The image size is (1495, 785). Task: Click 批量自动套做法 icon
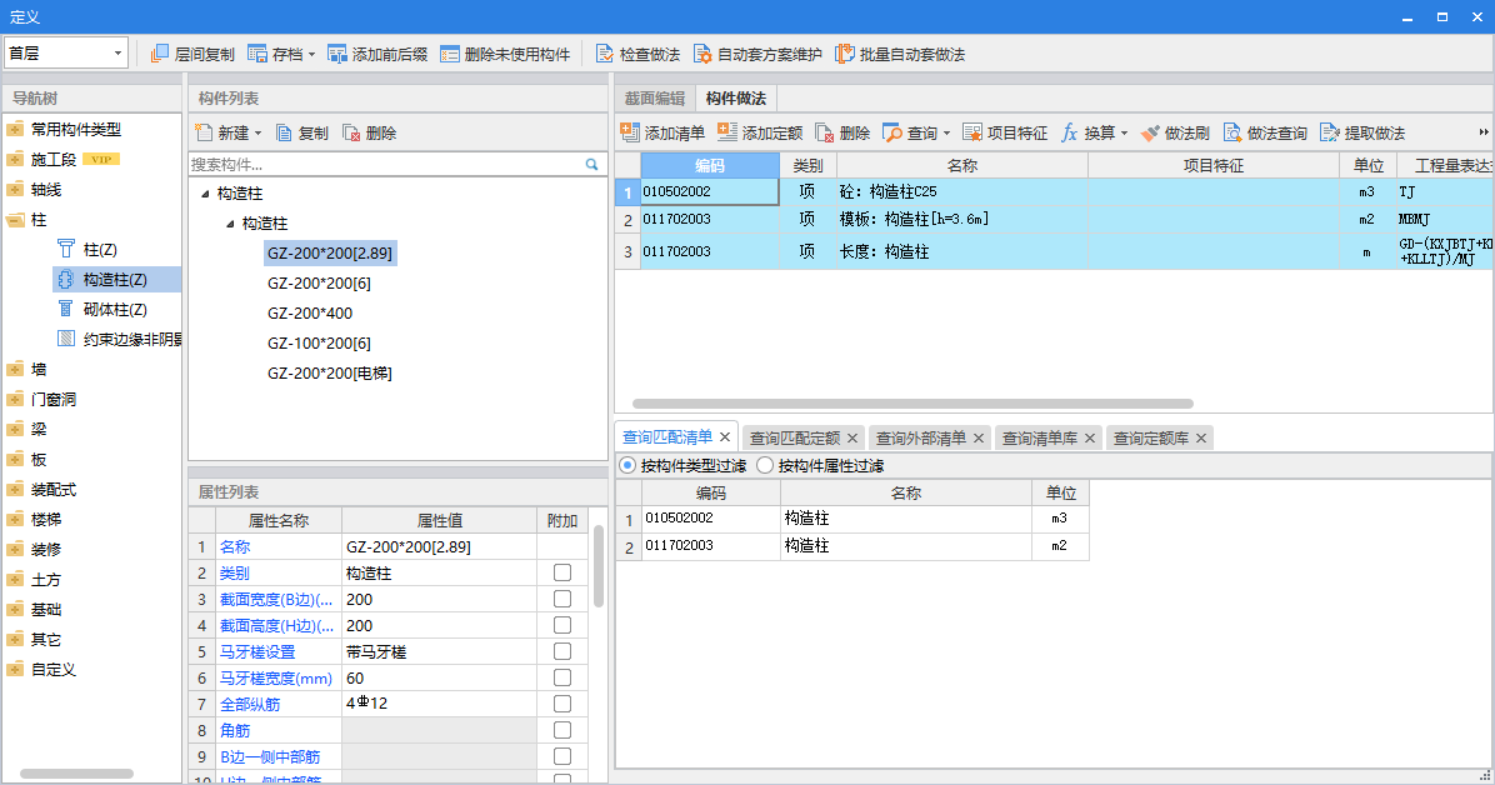tap(845, 54)
